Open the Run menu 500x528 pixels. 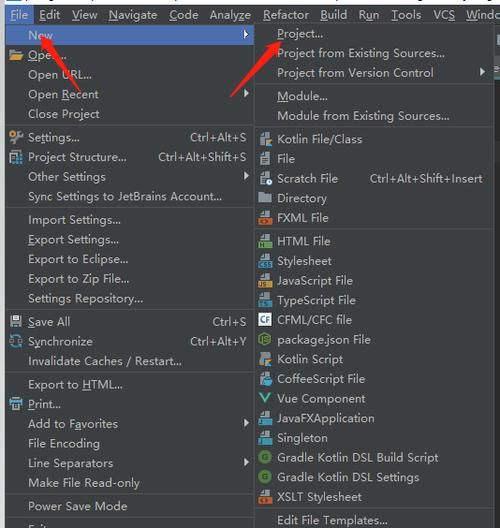369,15
